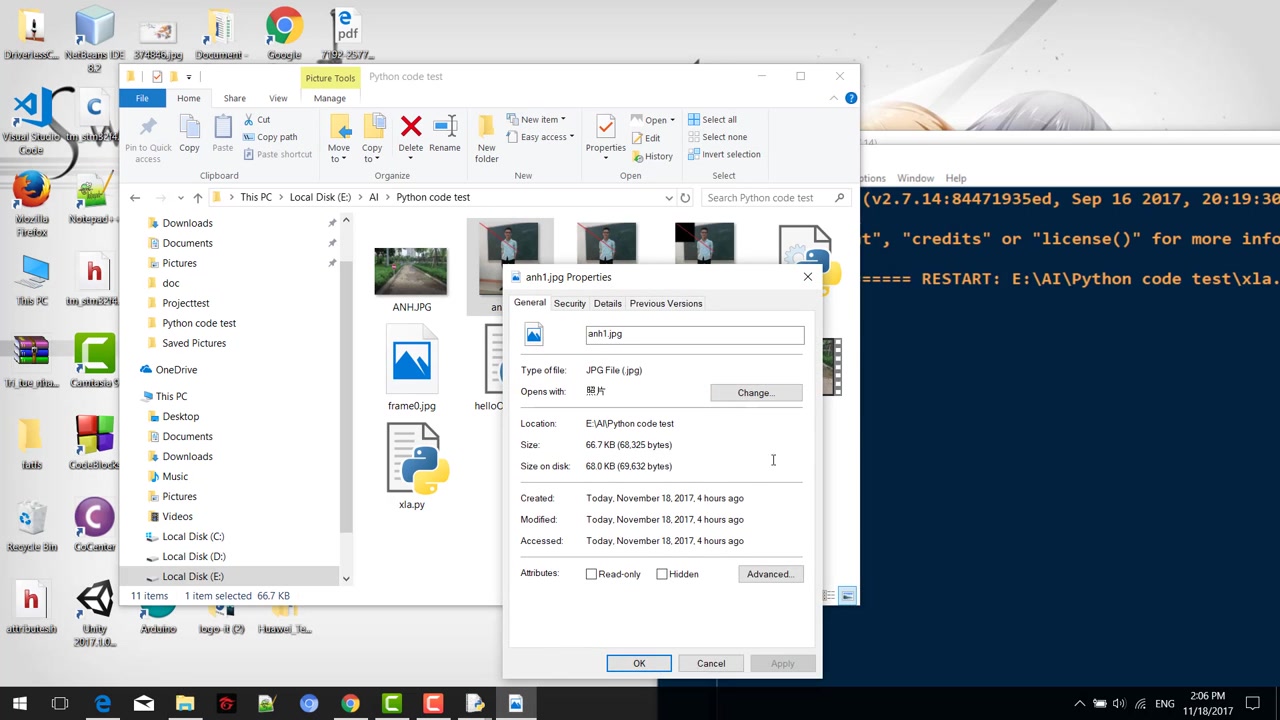Click Select all command

(x=712, y=119)
